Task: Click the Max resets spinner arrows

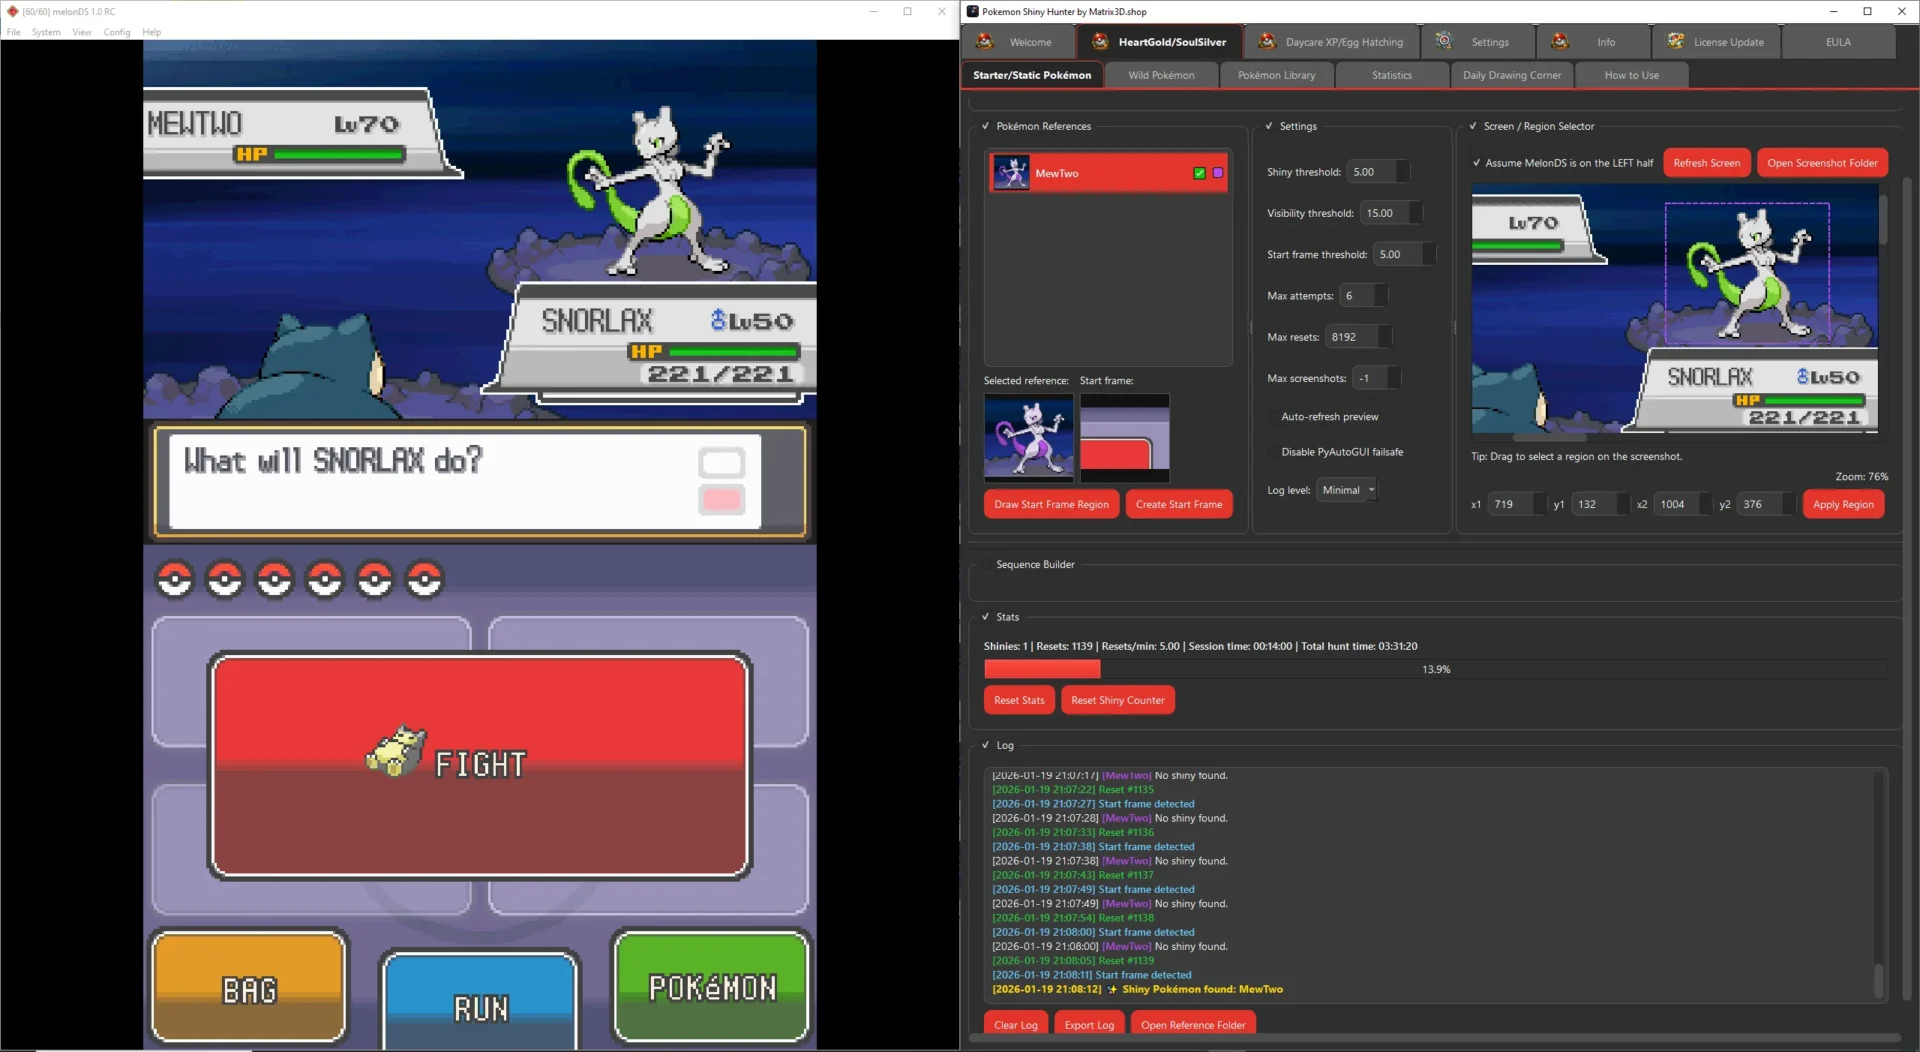Action: pos(1385,337)
